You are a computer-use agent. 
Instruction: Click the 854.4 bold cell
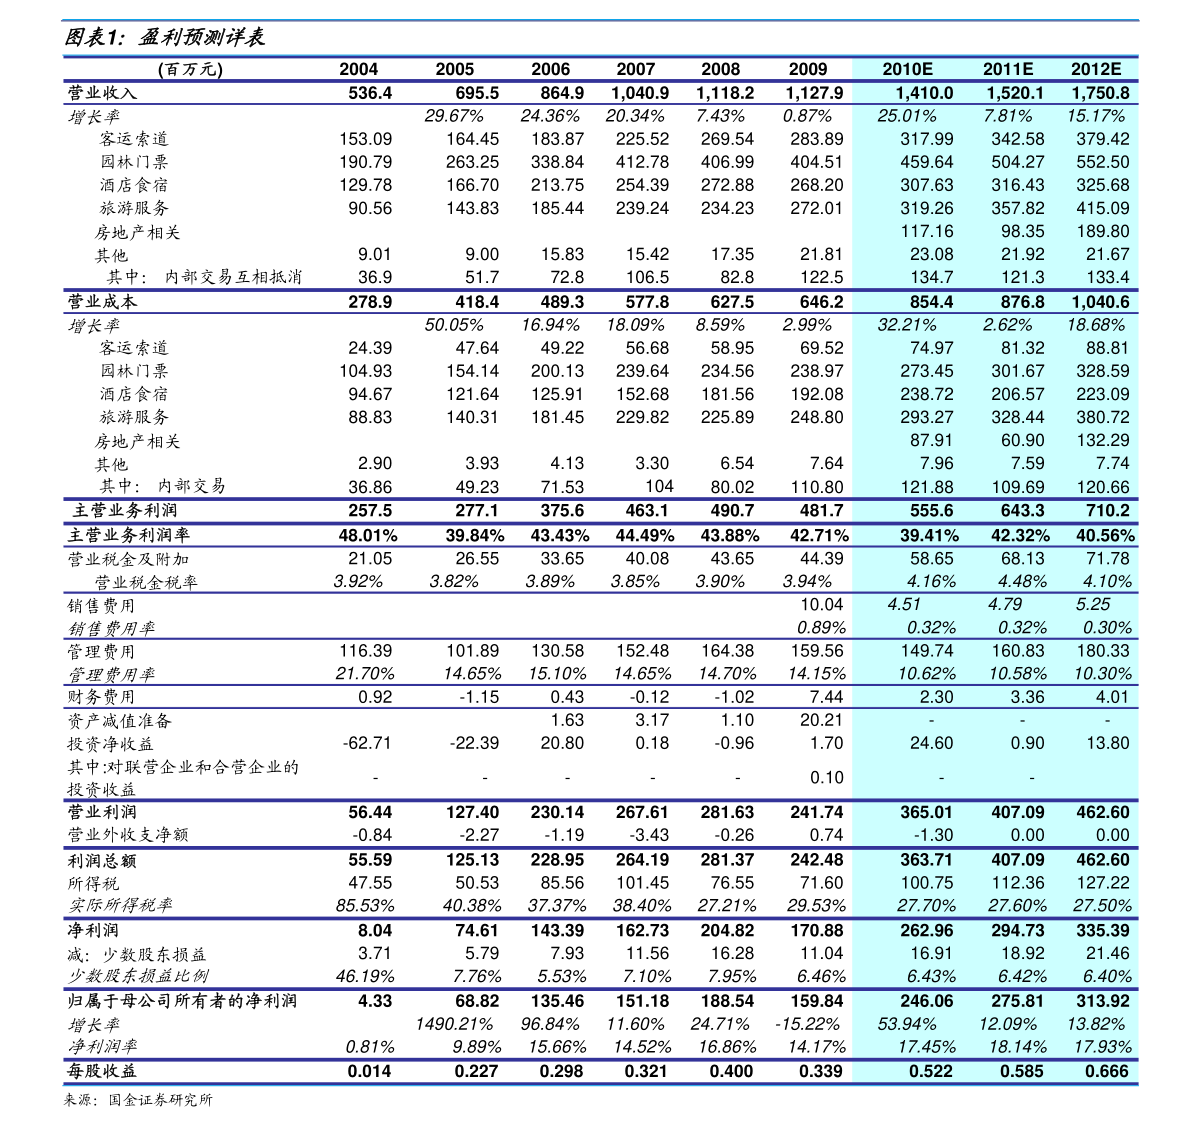tap(931, 302)
